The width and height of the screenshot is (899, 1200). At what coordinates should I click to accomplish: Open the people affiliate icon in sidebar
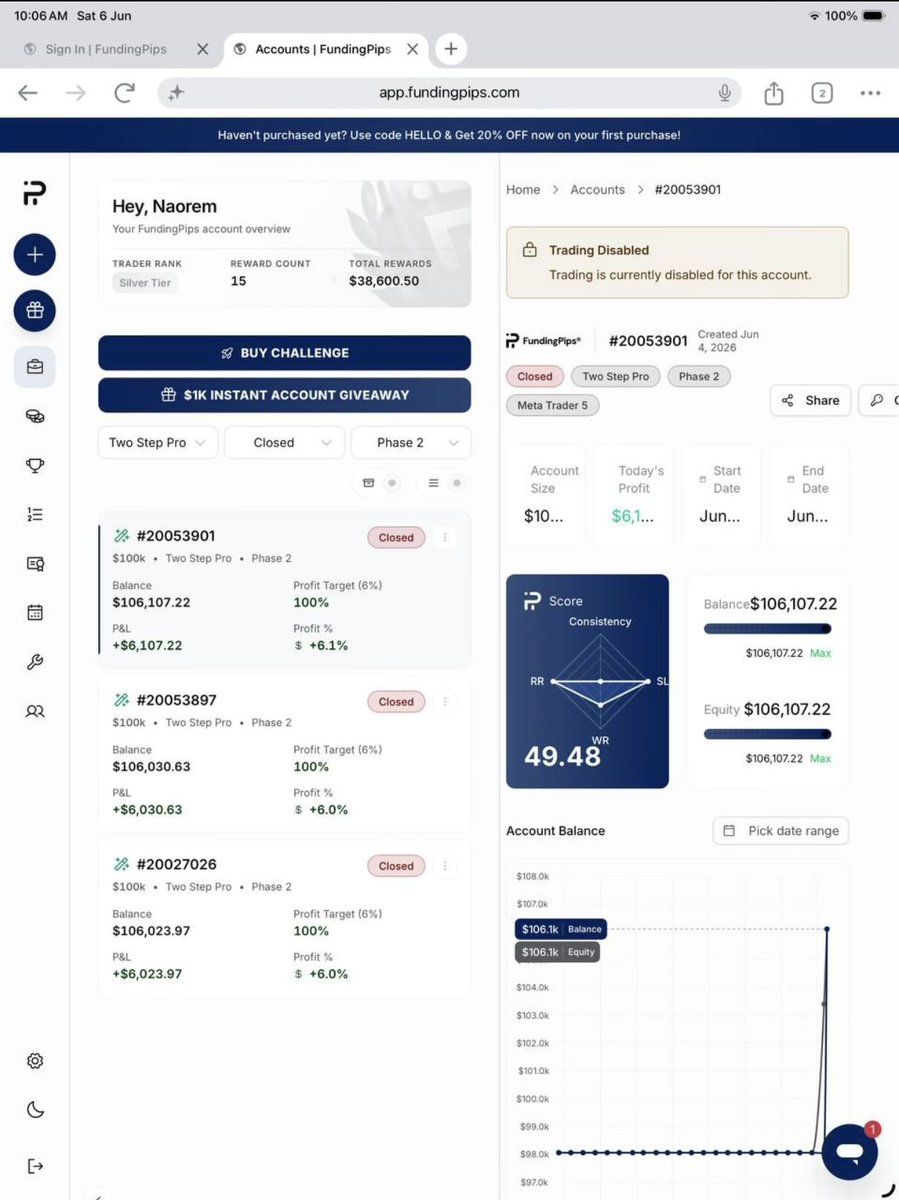tap(35, 711)
